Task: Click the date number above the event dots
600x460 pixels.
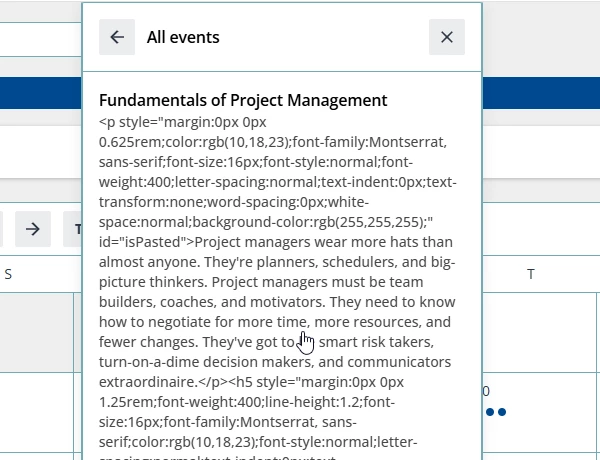Action: point(487,391)
